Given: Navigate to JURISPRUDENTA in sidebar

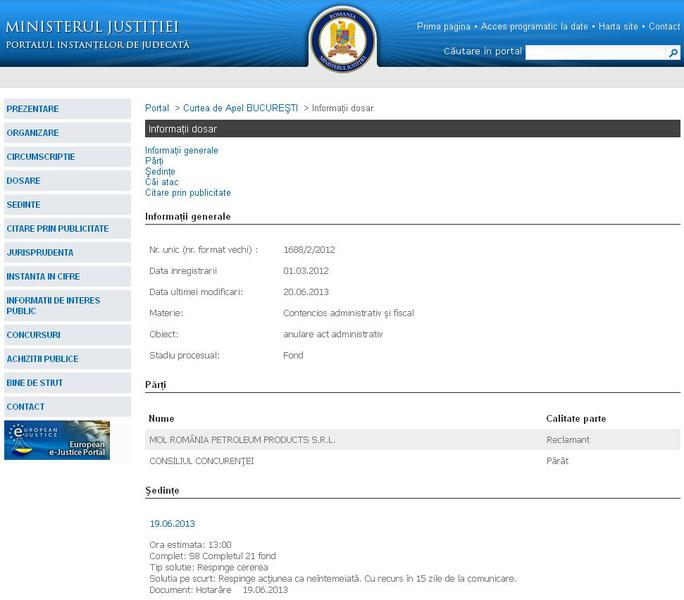Looking at the screenshot, I should tap(40, 253).
